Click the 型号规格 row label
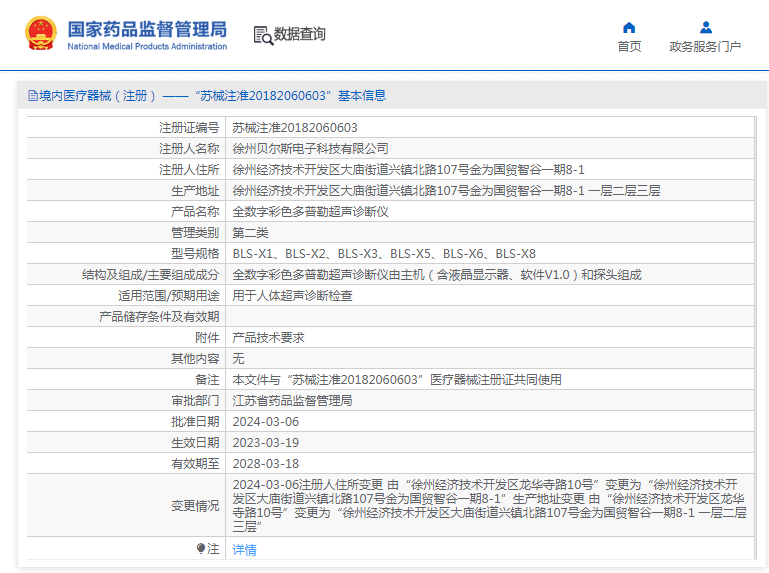The width and height of the screenshot is (769, 573). tap(195, 254)
